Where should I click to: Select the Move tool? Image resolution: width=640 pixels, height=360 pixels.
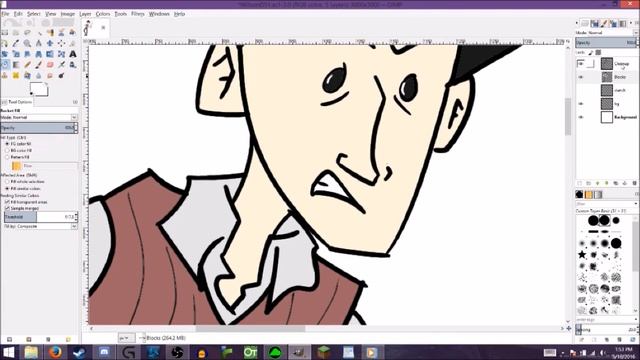pyautogui.click(x=50, y=43)
